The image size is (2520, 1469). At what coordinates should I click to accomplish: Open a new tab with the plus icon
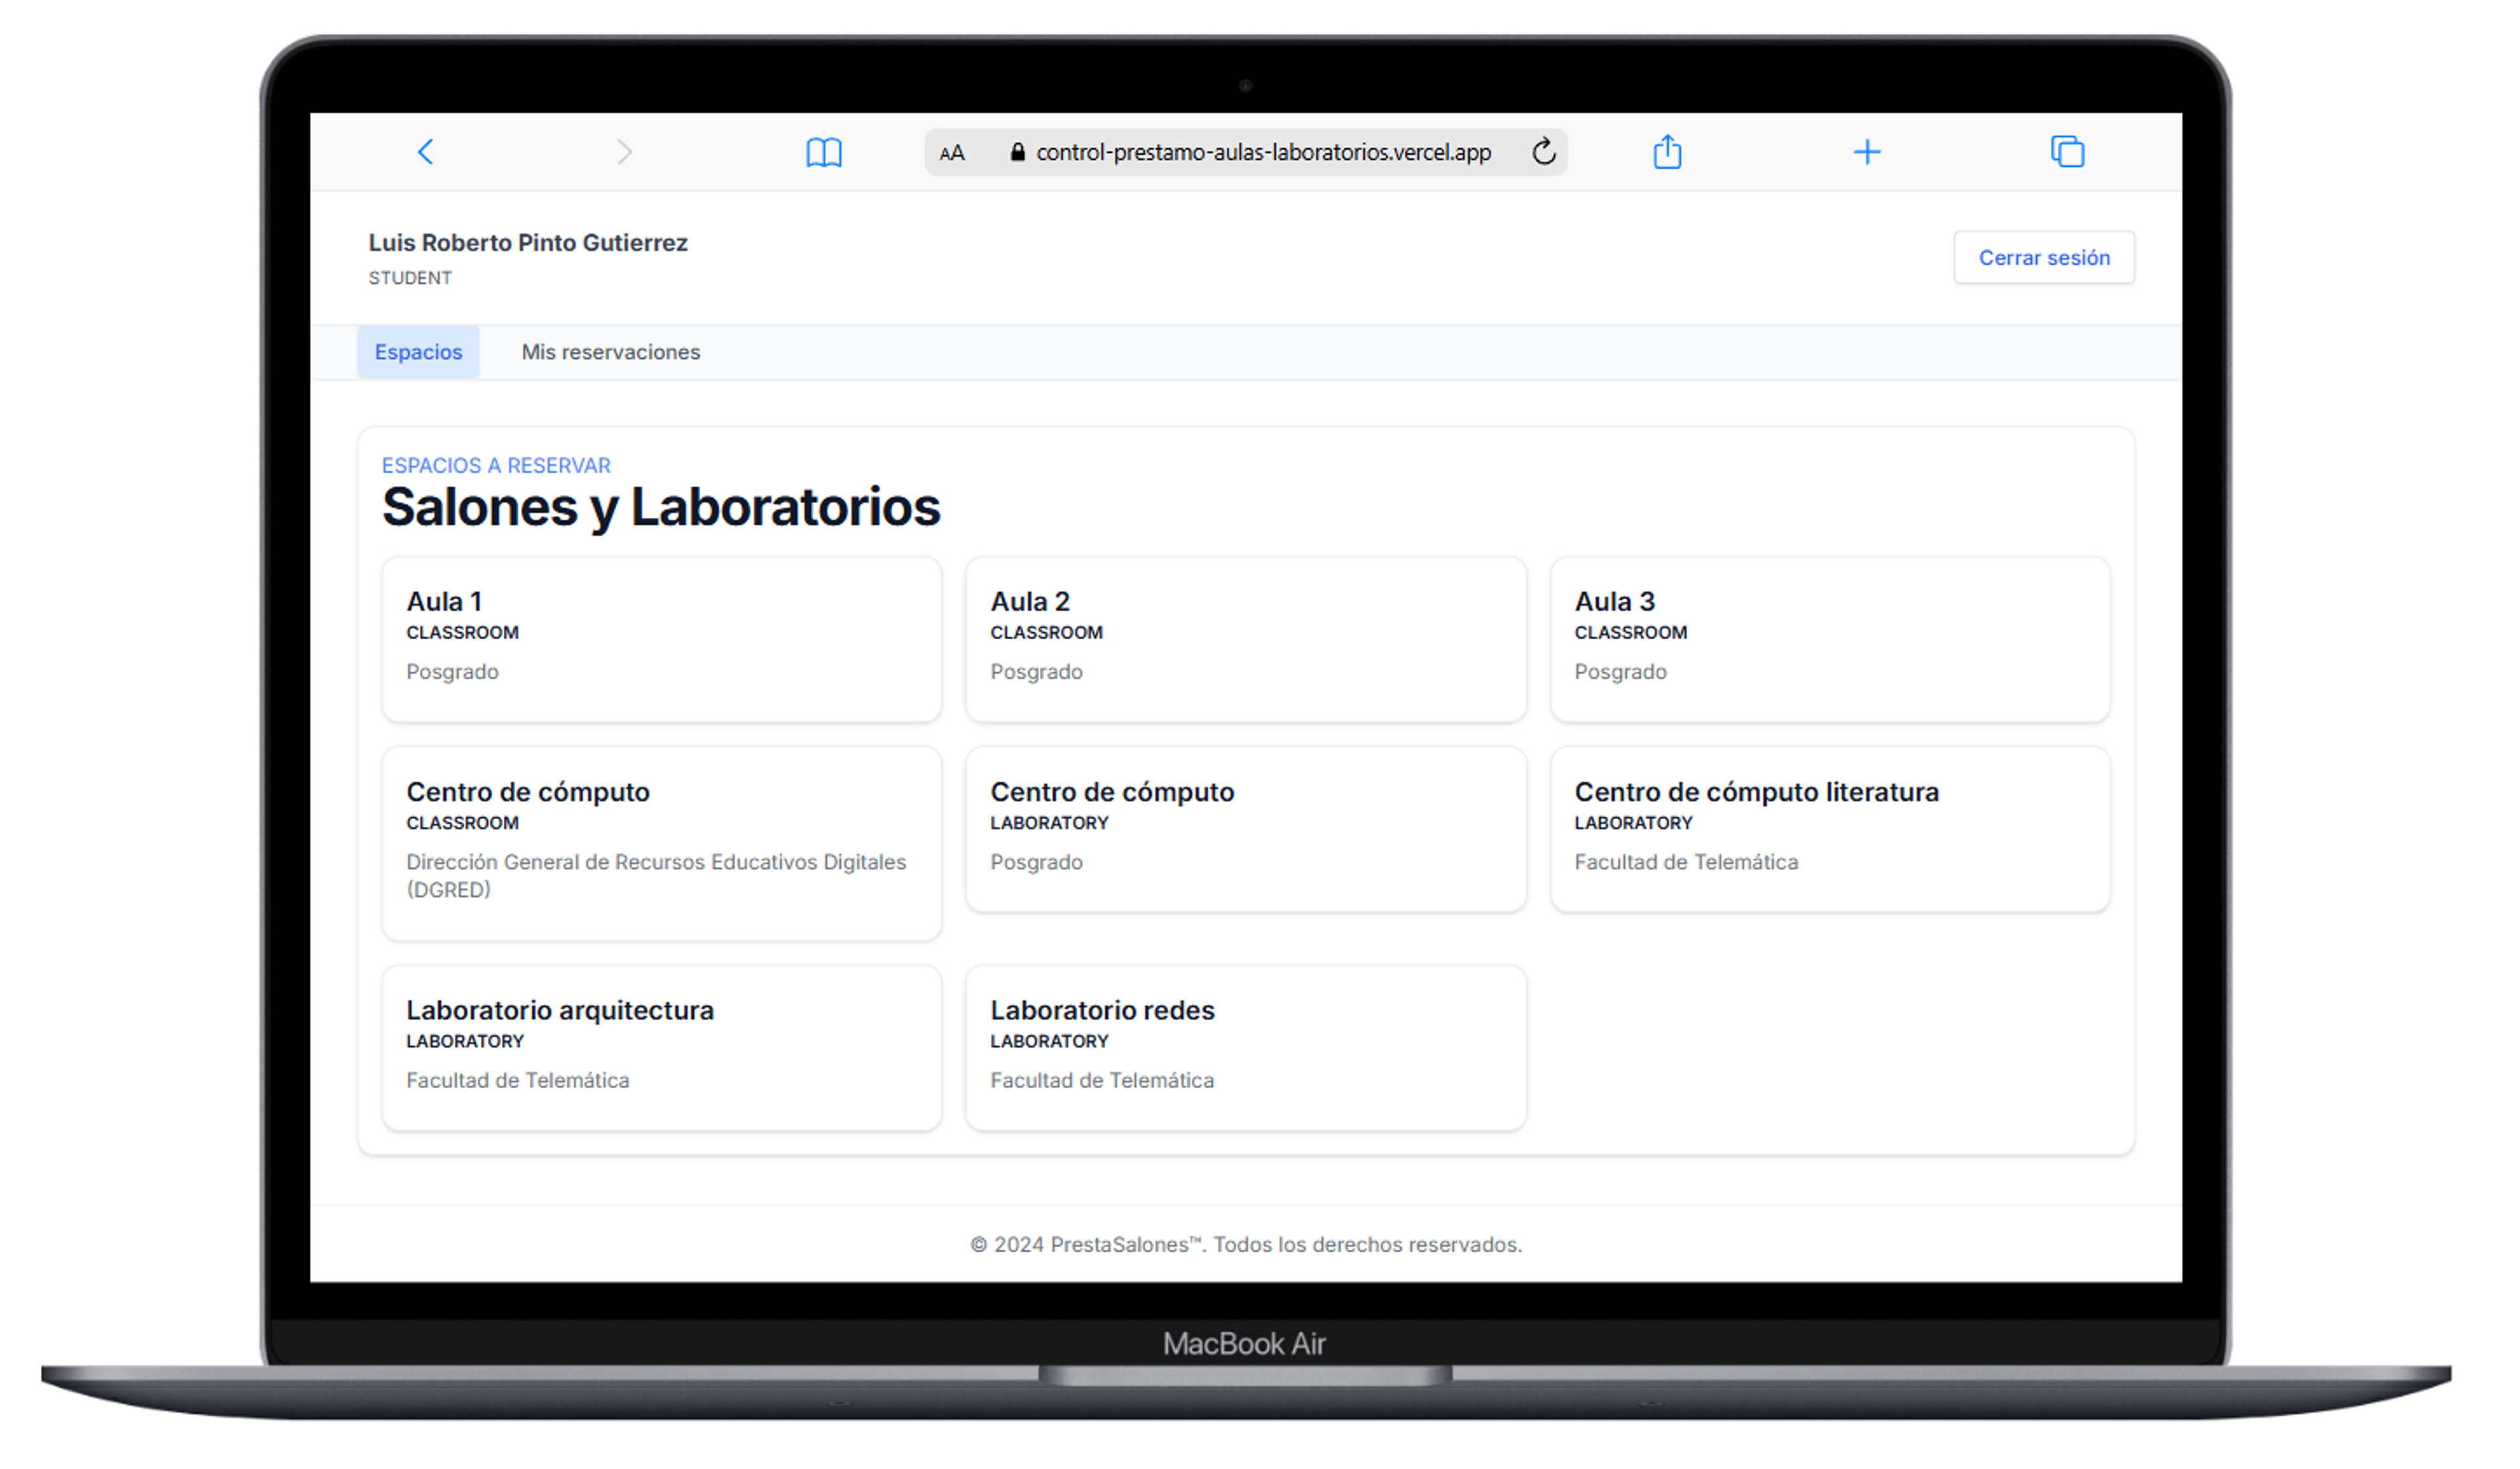point(1867,151)
